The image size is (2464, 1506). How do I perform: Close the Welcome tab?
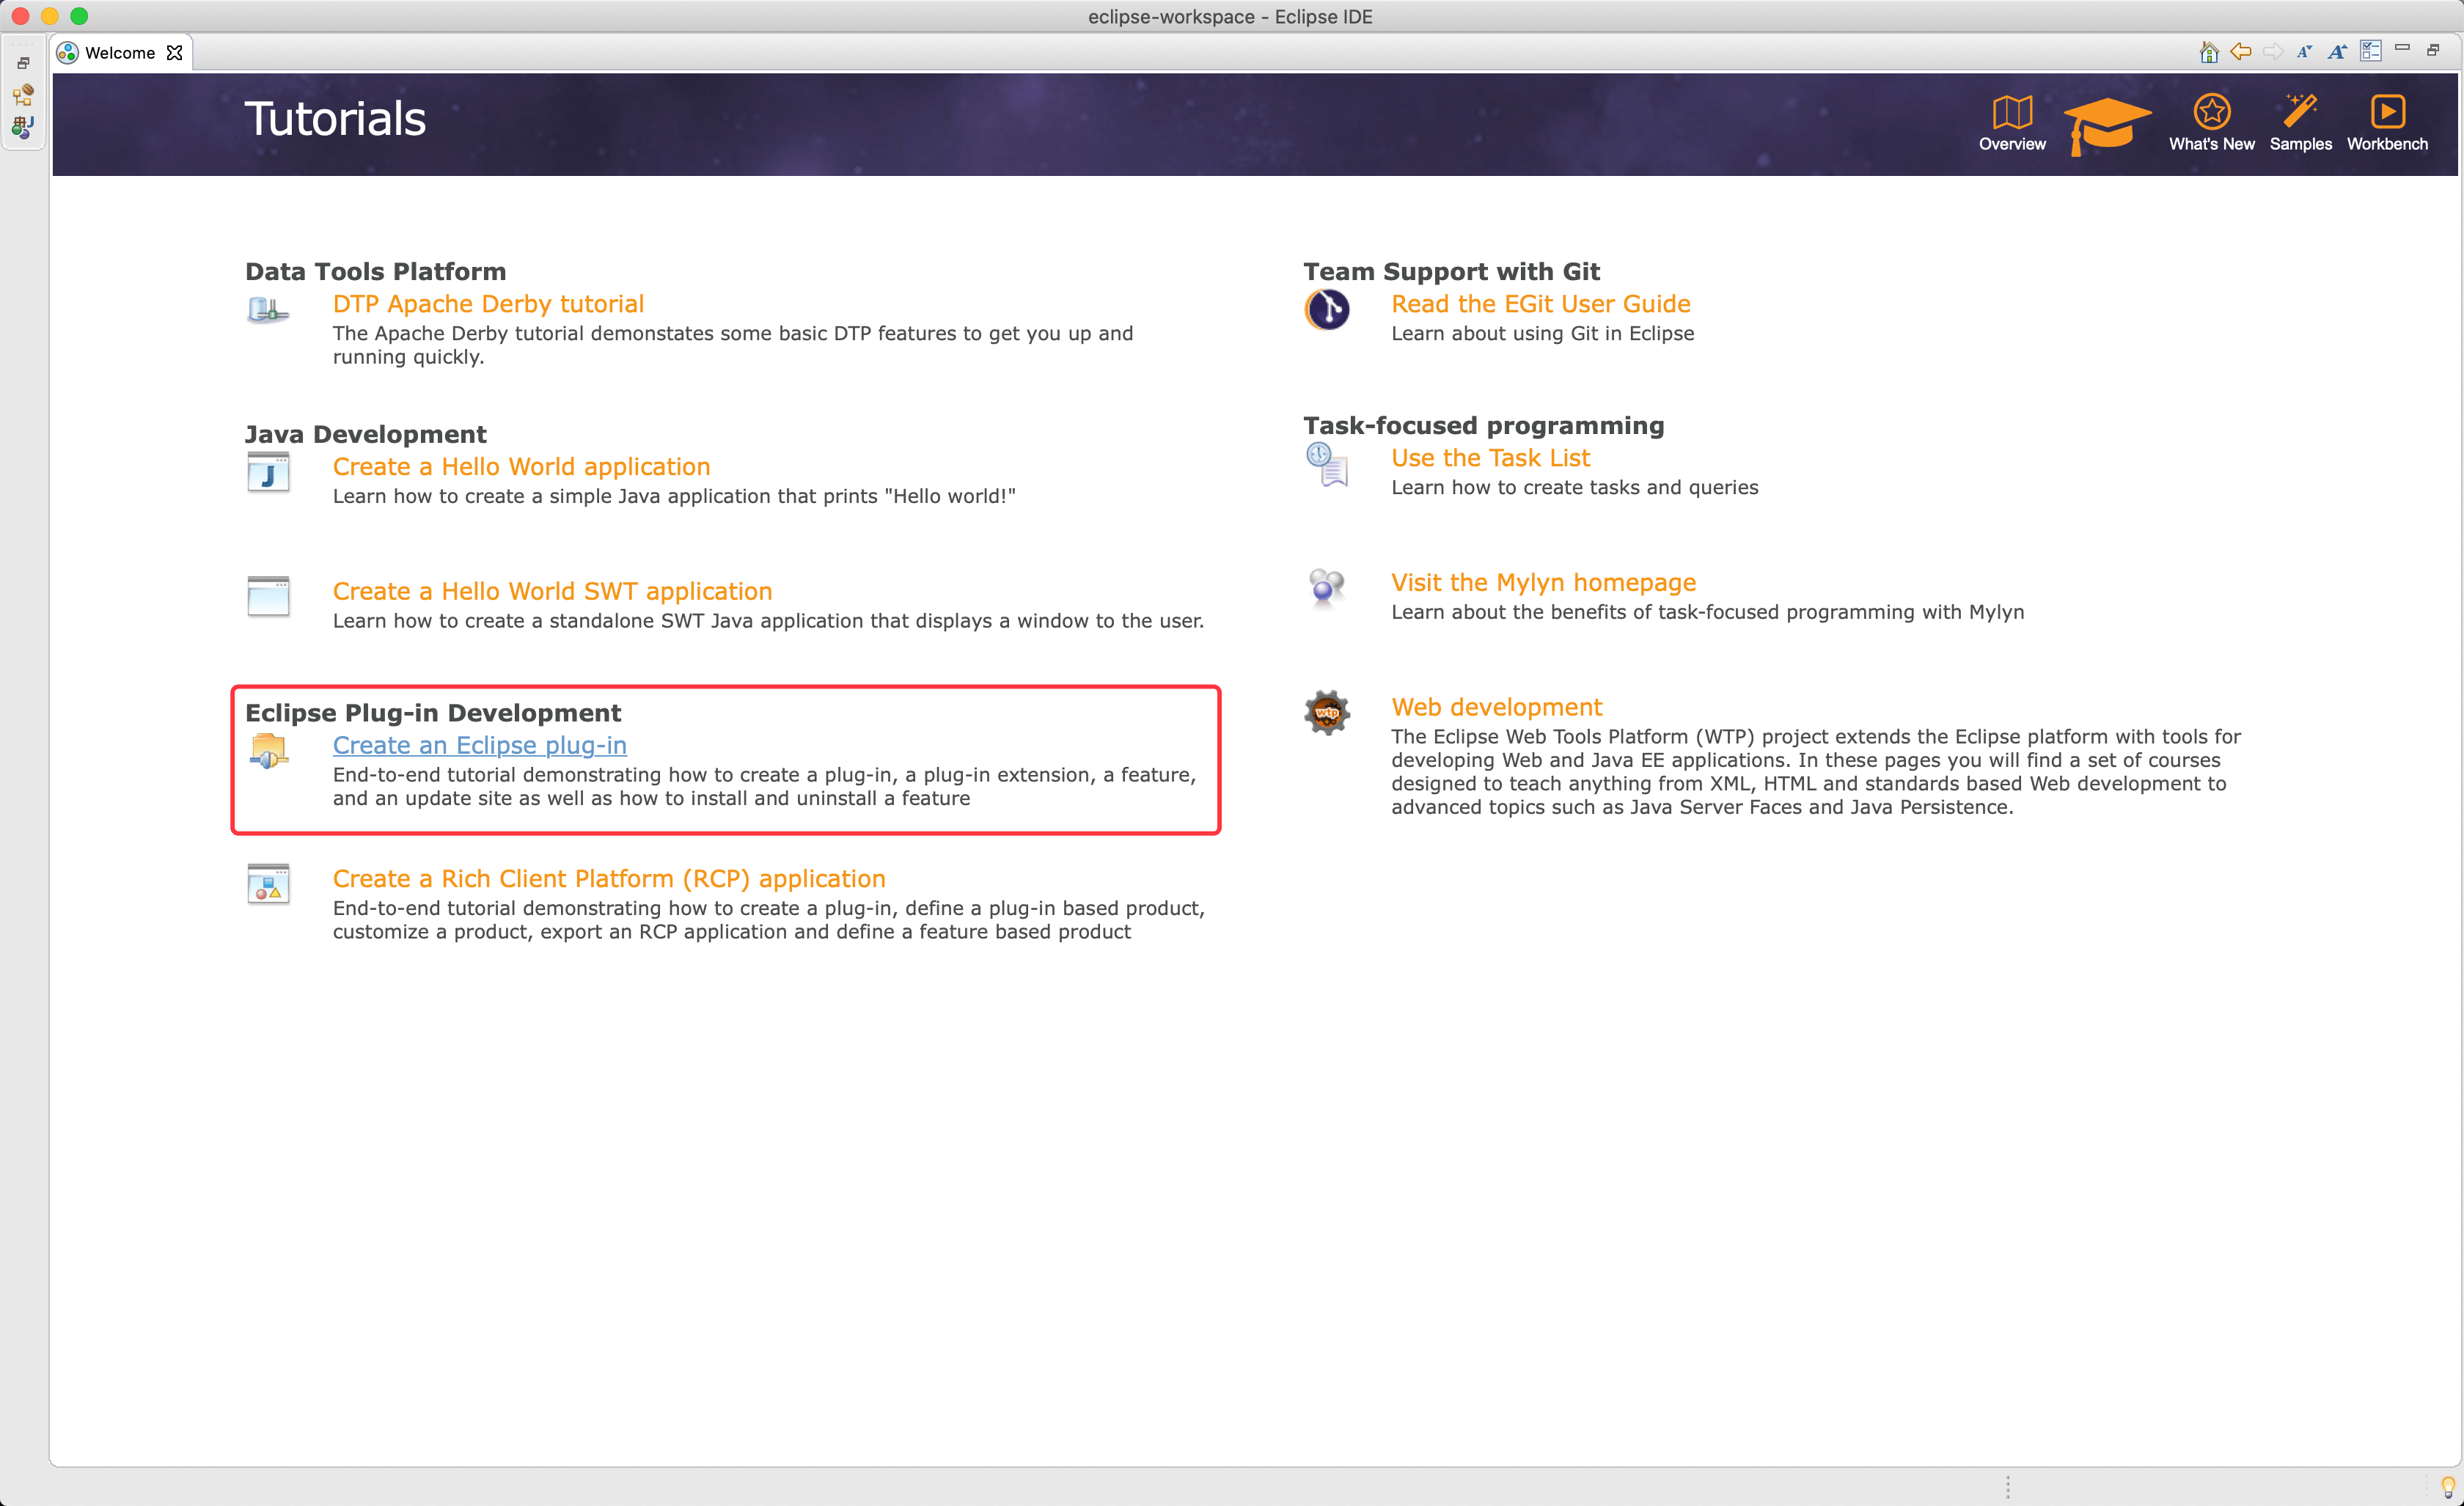[175, 53]
